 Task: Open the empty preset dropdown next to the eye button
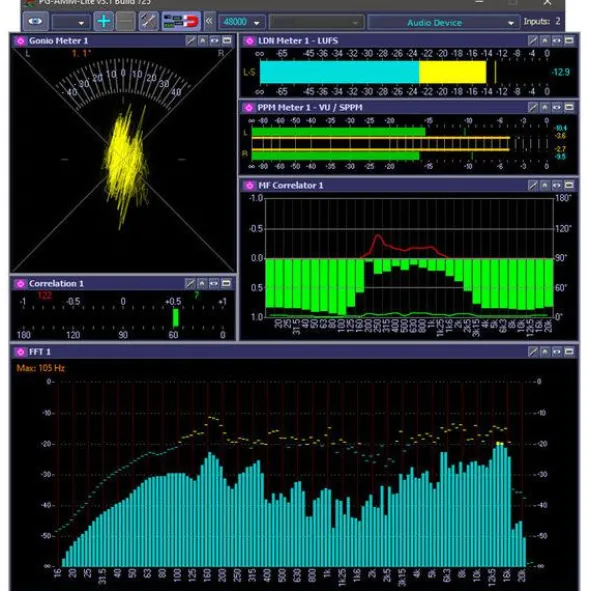point(71,22)
